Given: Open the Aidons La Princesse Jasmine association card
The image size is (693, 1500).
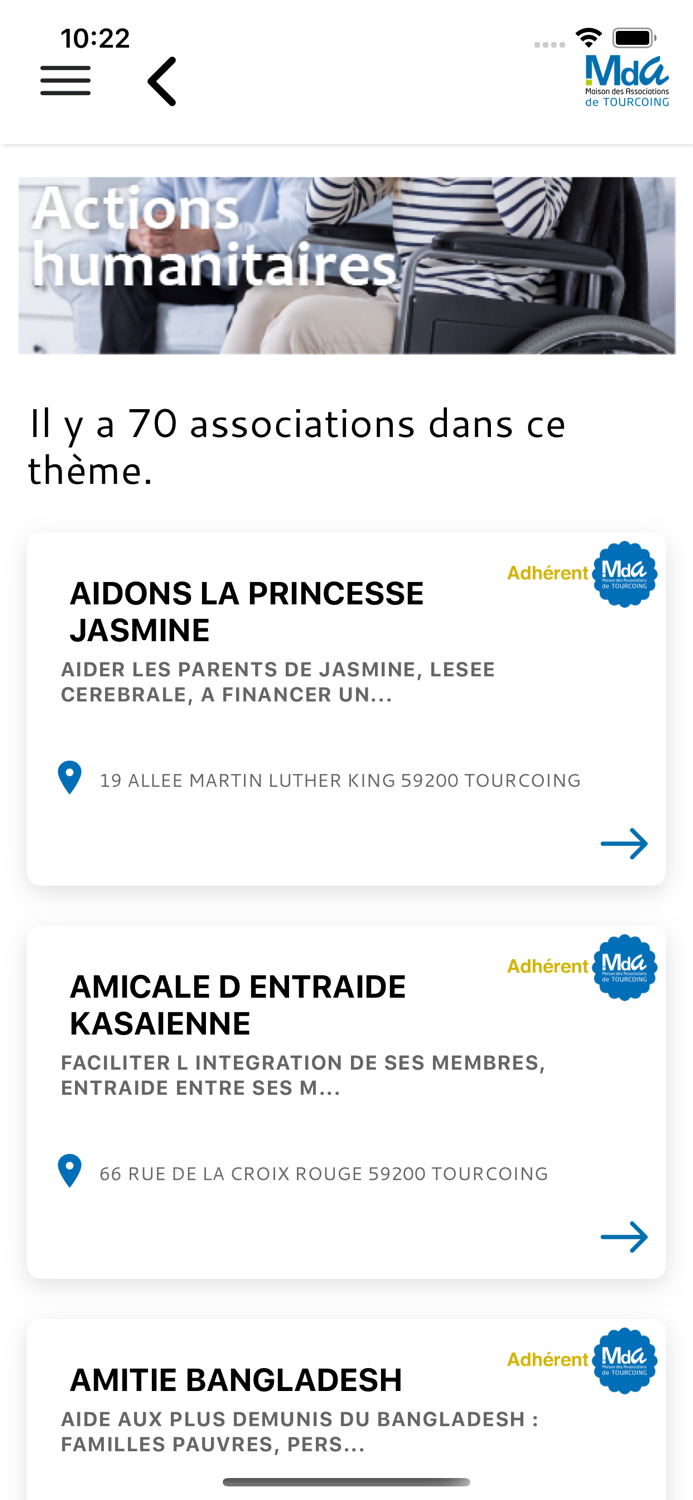Looking at the screenshot, I should 346,708.
